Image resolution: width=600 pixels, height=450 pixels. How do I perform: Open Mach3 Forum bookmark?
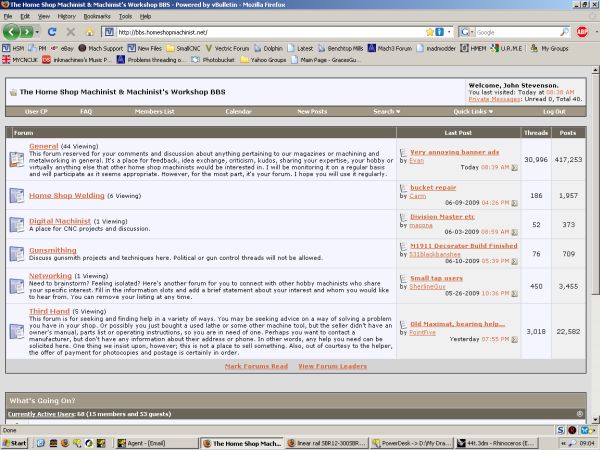[x=390, y=48]
